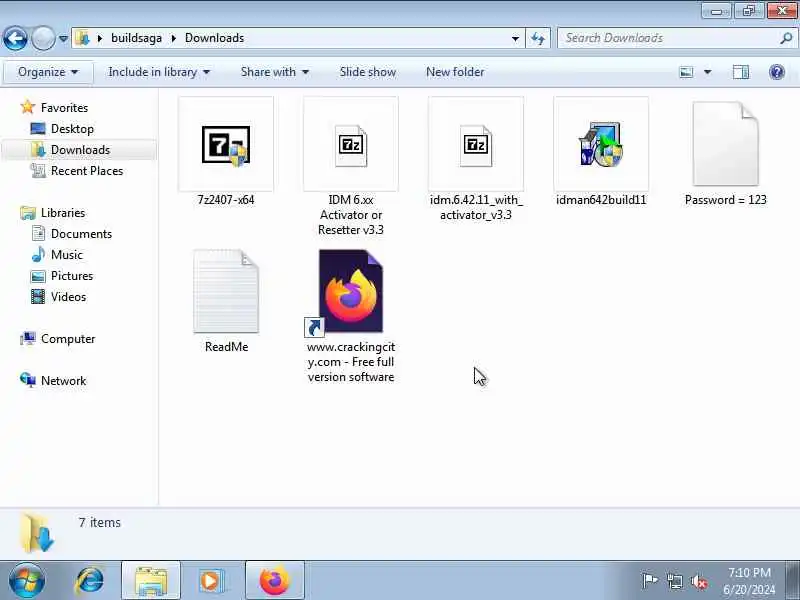Select the IDM 6.xx Activator or Resetter archive
Viewport: 800px width, 600px height.
pos(351,145)
